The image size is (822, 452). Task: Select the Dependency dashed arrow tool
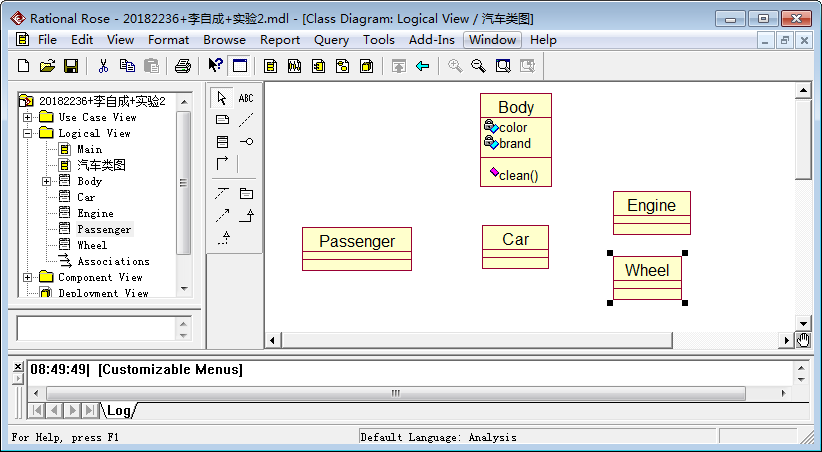tap(222, 216)
